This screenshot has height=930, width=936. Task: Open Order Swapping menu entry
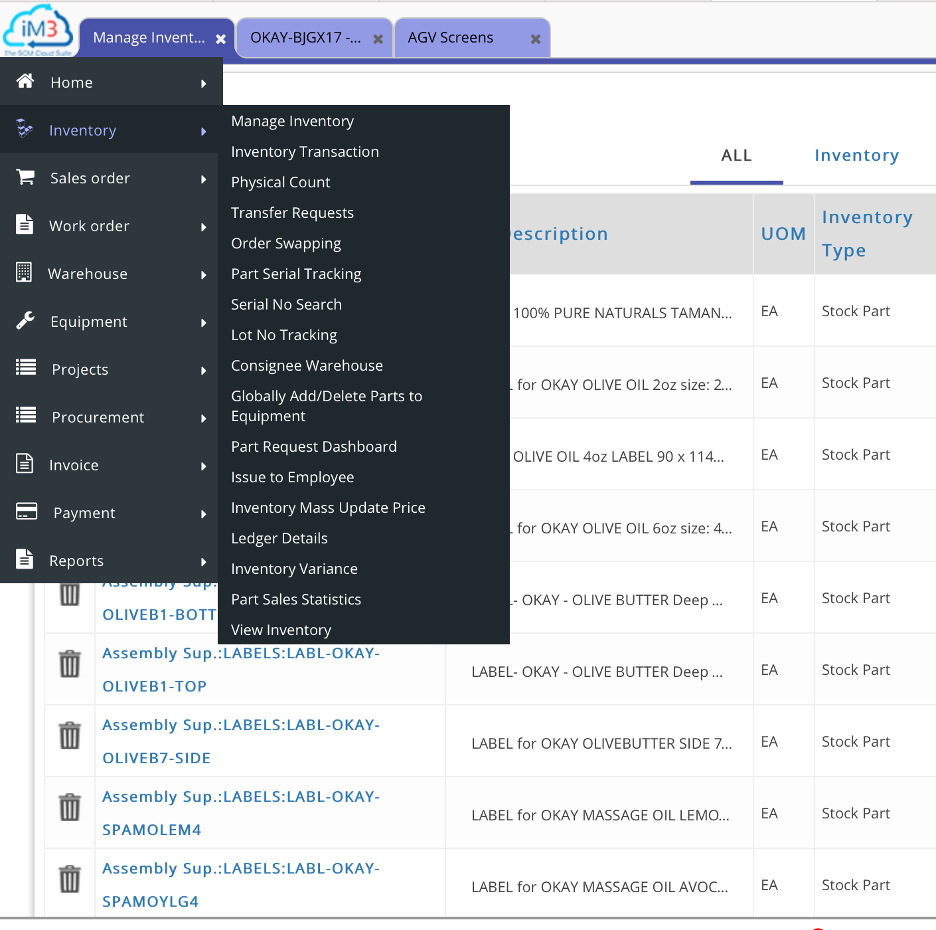coord(286,244)
